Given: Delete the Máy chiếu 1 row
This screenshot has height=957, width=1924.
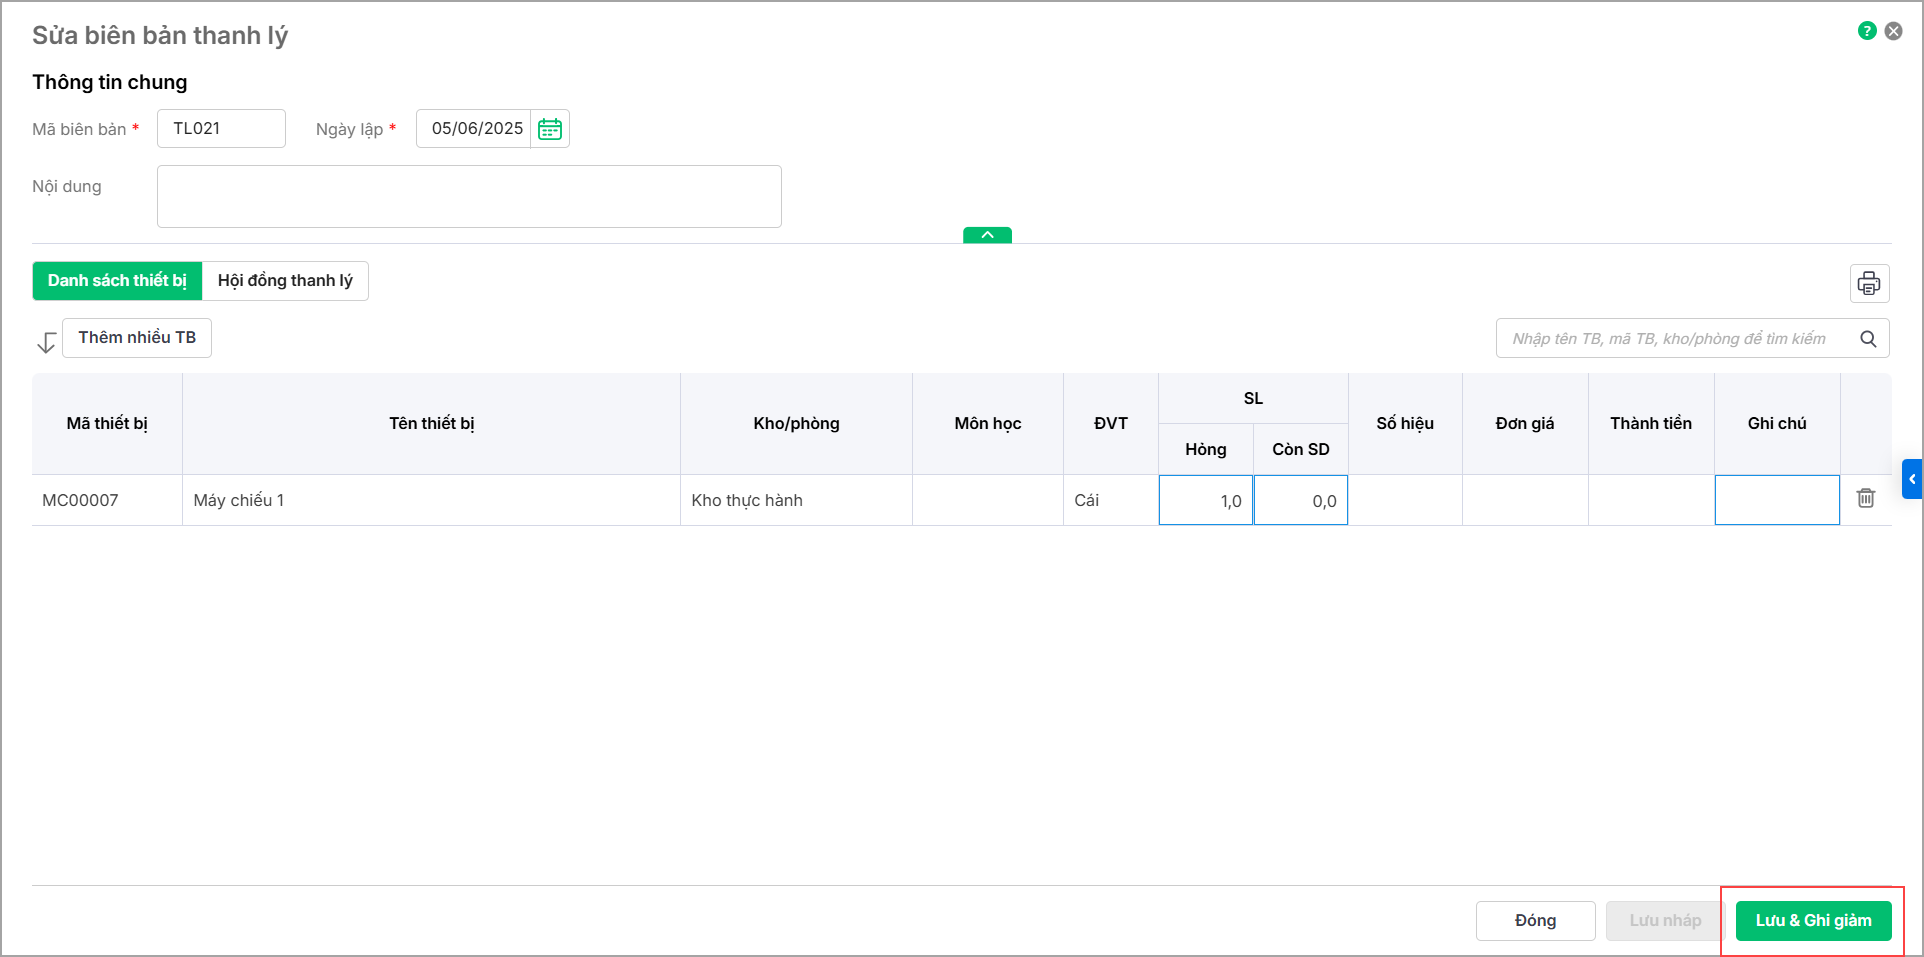Looking at the screenshot, I should 1866,498.
